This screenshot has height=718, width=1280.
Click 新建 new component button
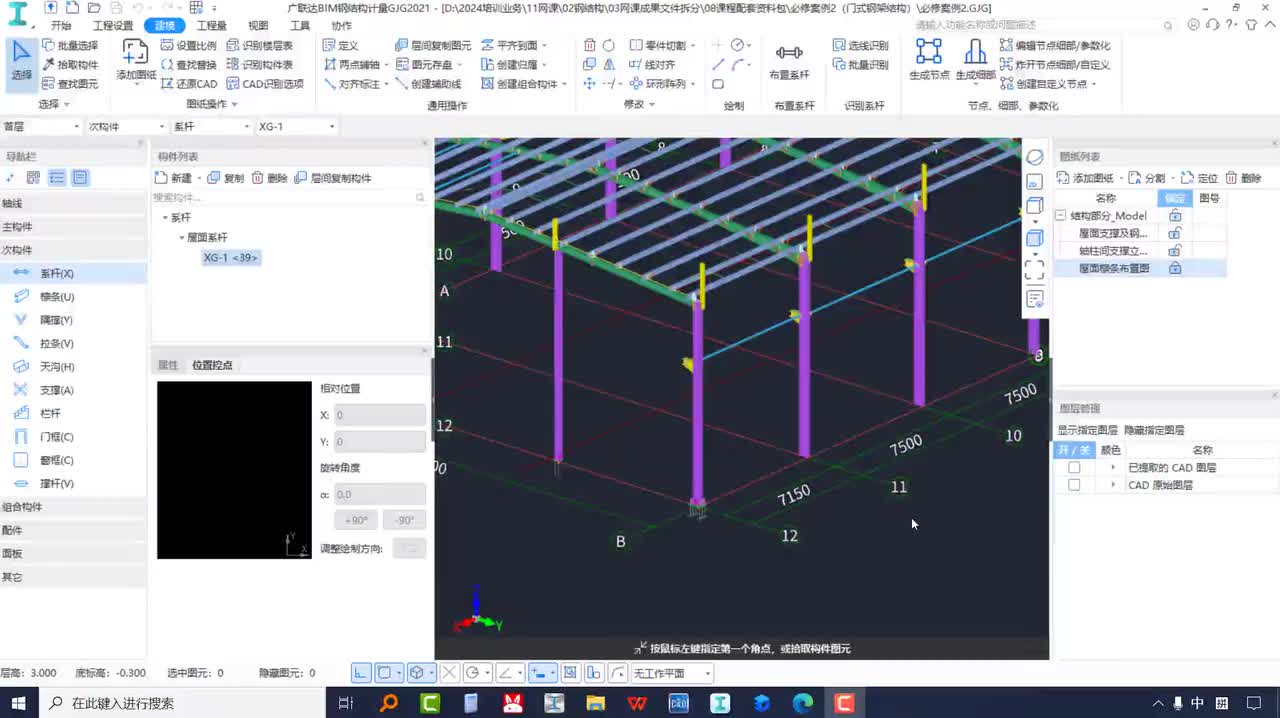click(174, 178)
